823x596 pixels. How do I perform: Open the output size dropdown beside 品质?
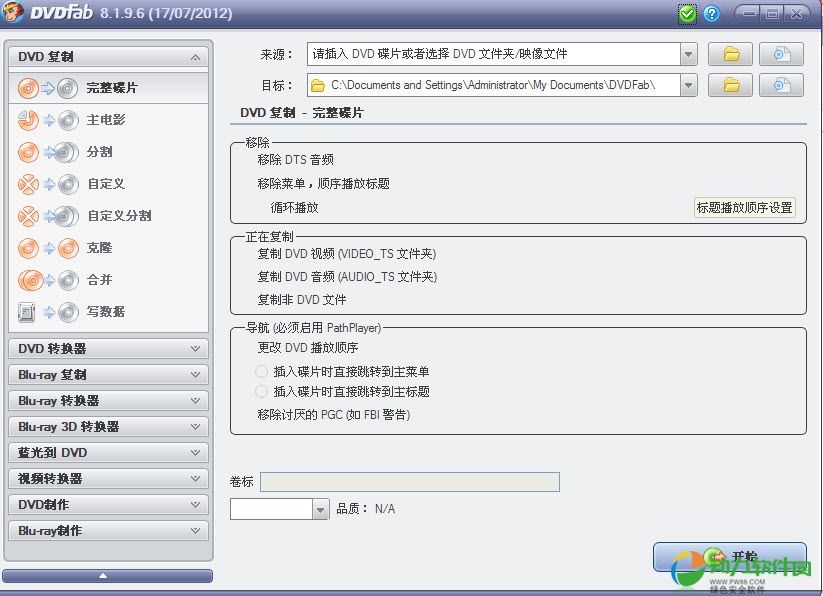click(320, 509)
